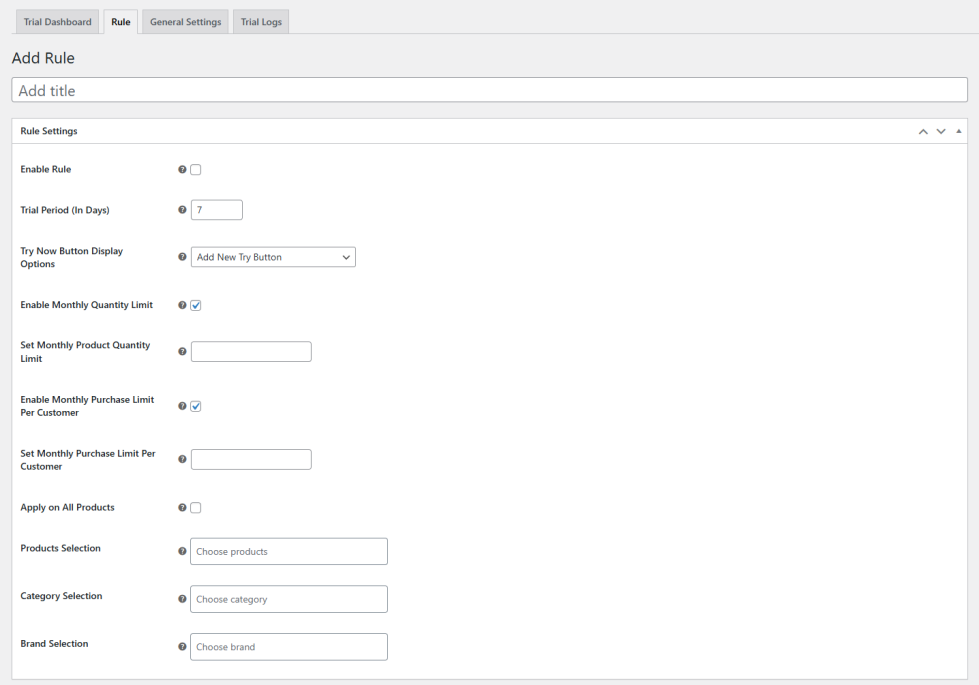This screenshot has width=979, height=685.
Task: Go to the Trial Logs tab
Action: (x=261, y=22)
